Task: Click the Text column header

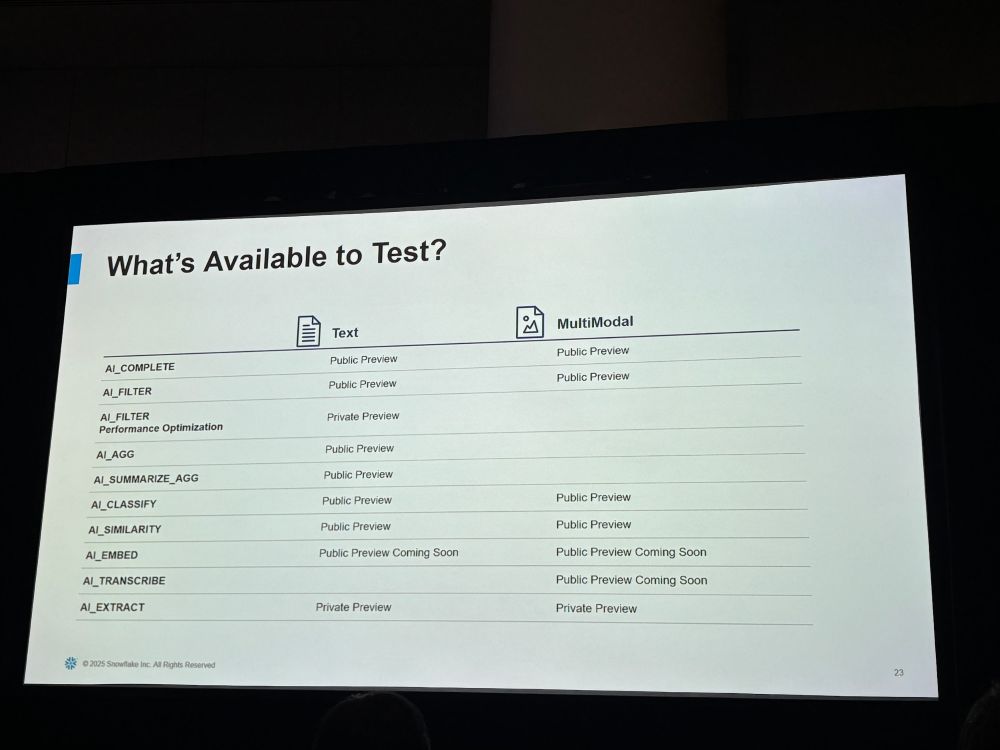Action: click(x=345, y=333)
